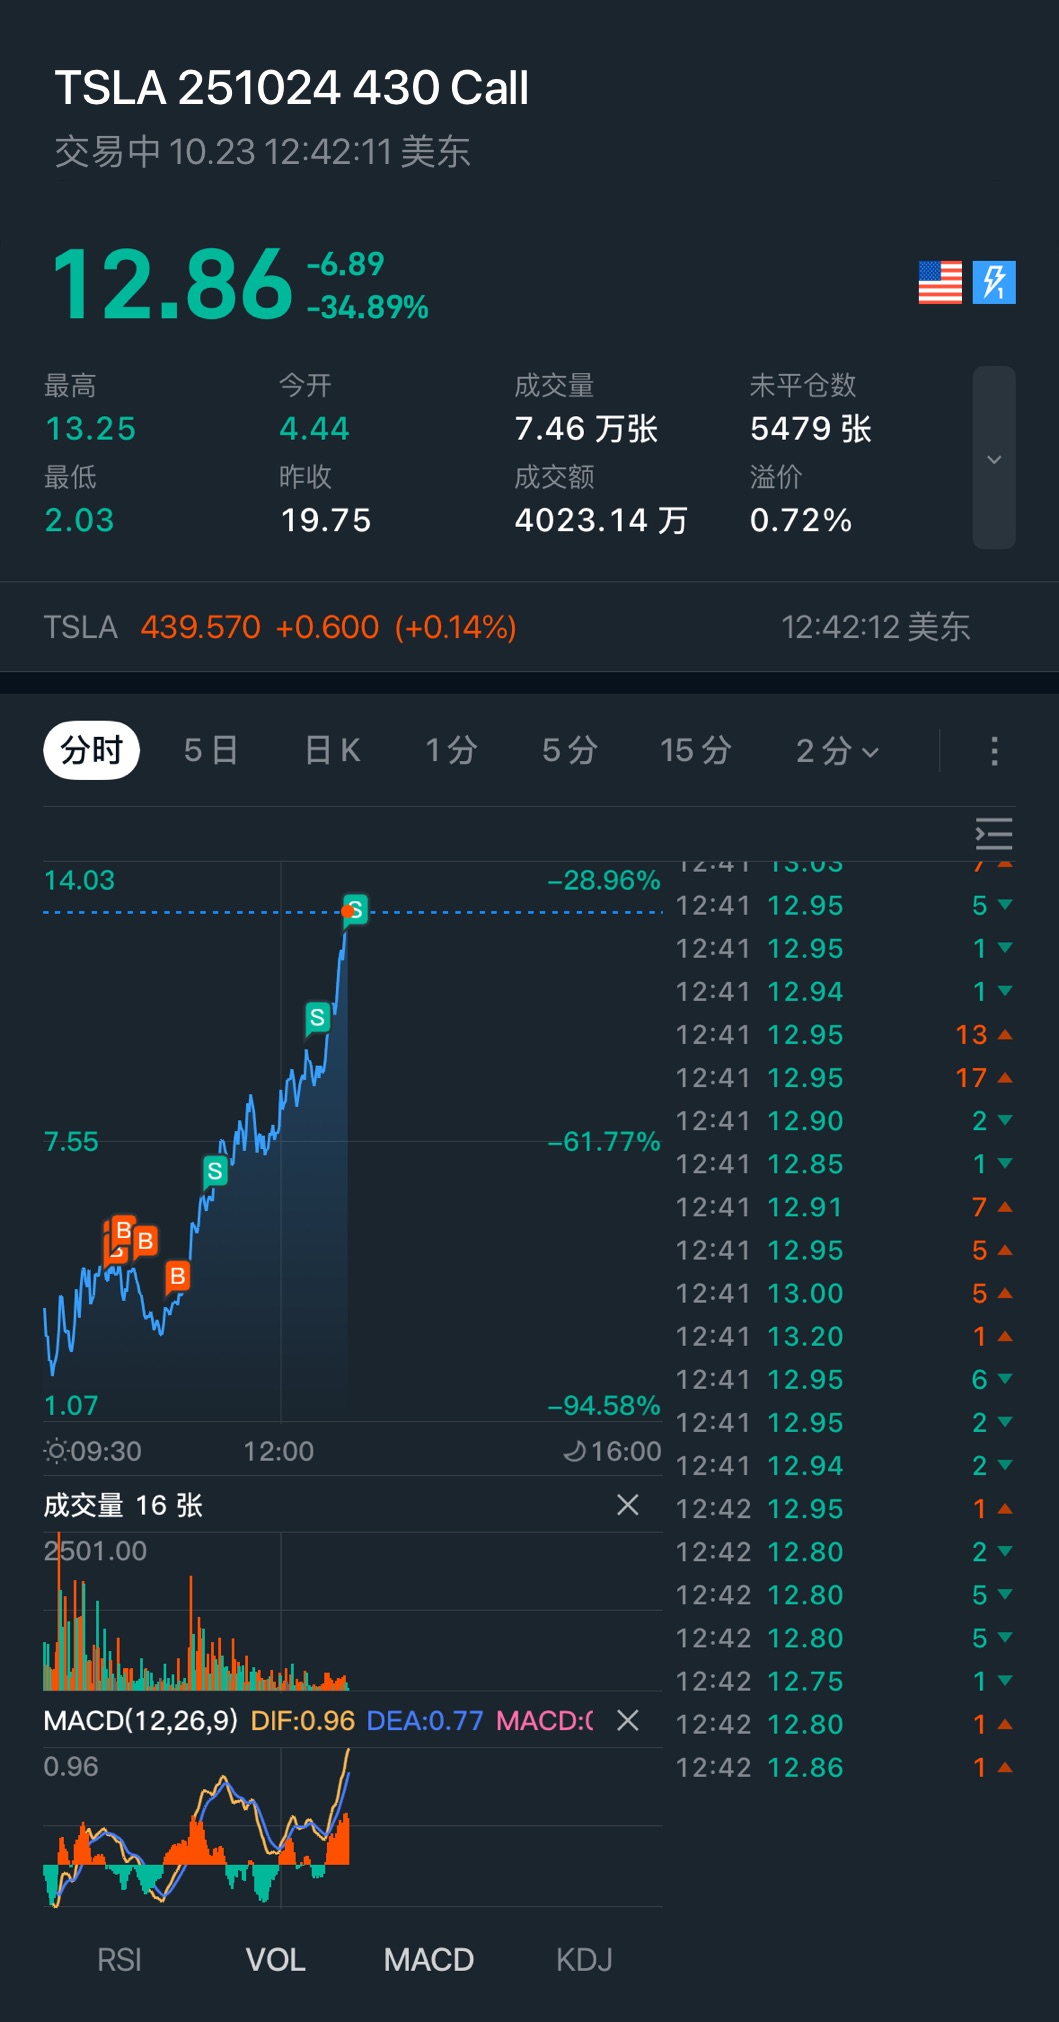Tap the lowest B buy marker on chart
The image size is (1059, 2022).
(x=177, y=1276)
